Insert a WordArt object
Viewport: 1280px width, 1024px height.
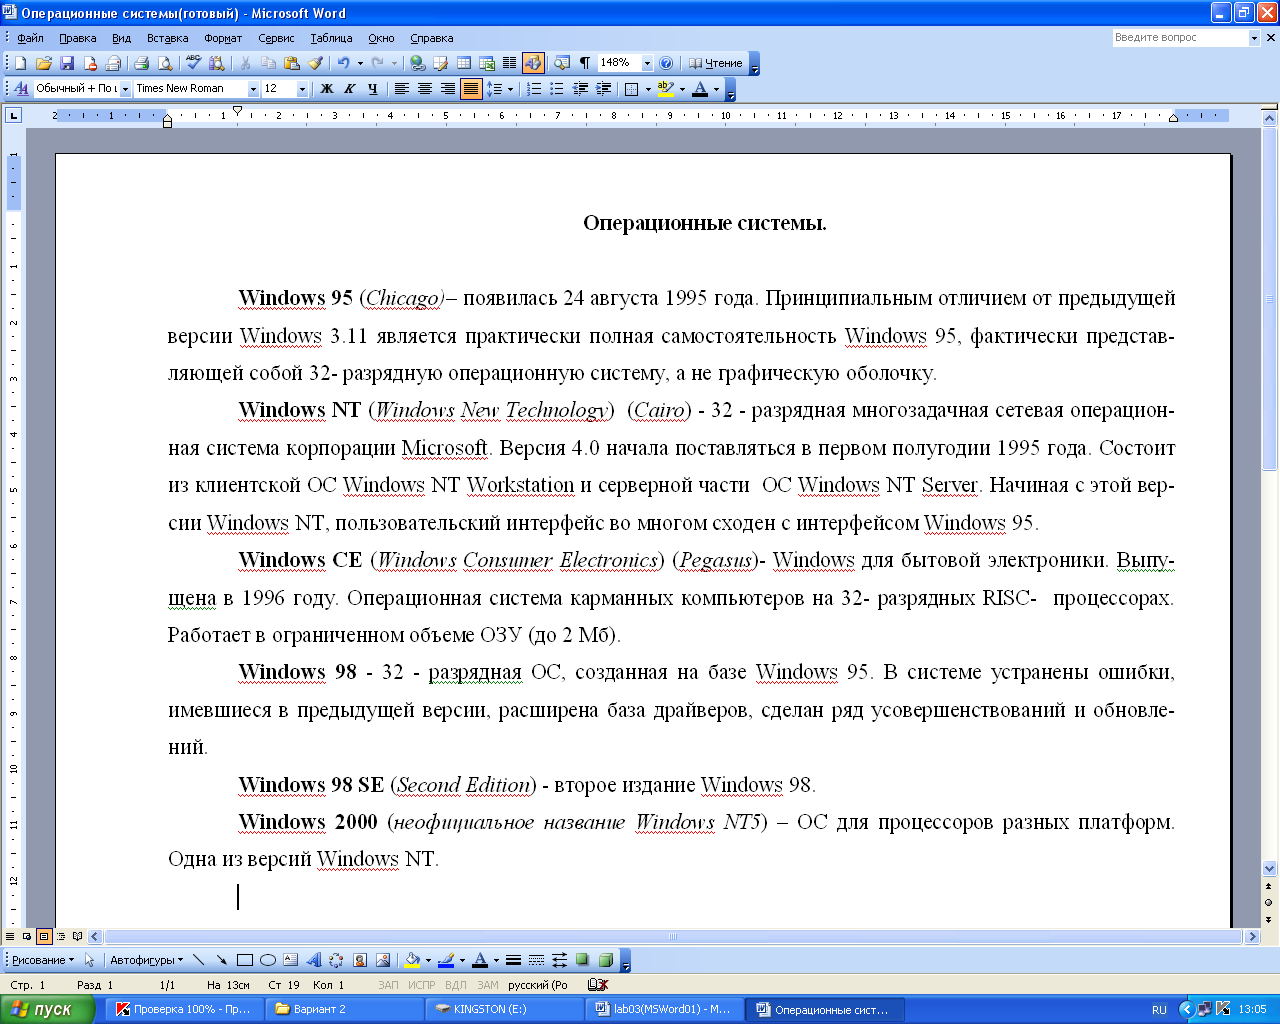314,960
